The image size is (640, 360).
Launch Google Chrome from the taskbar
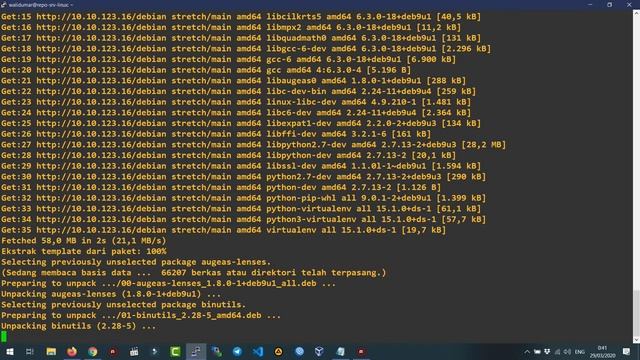(x=93, y=351)
